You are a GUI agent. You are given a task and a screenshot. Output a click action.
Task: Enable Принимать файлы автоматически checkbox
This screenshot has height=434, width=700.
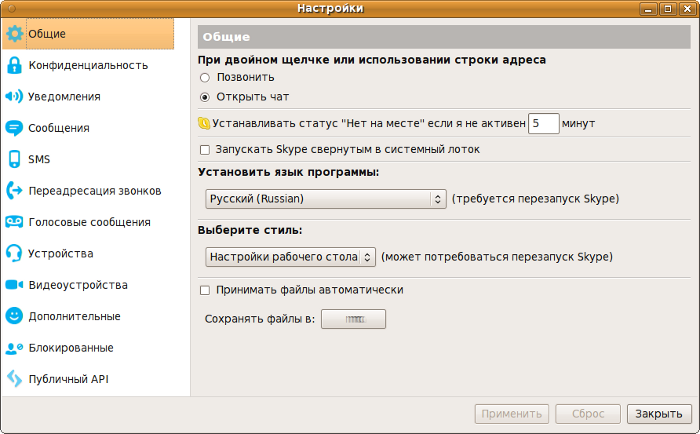(x=205, y=290)
